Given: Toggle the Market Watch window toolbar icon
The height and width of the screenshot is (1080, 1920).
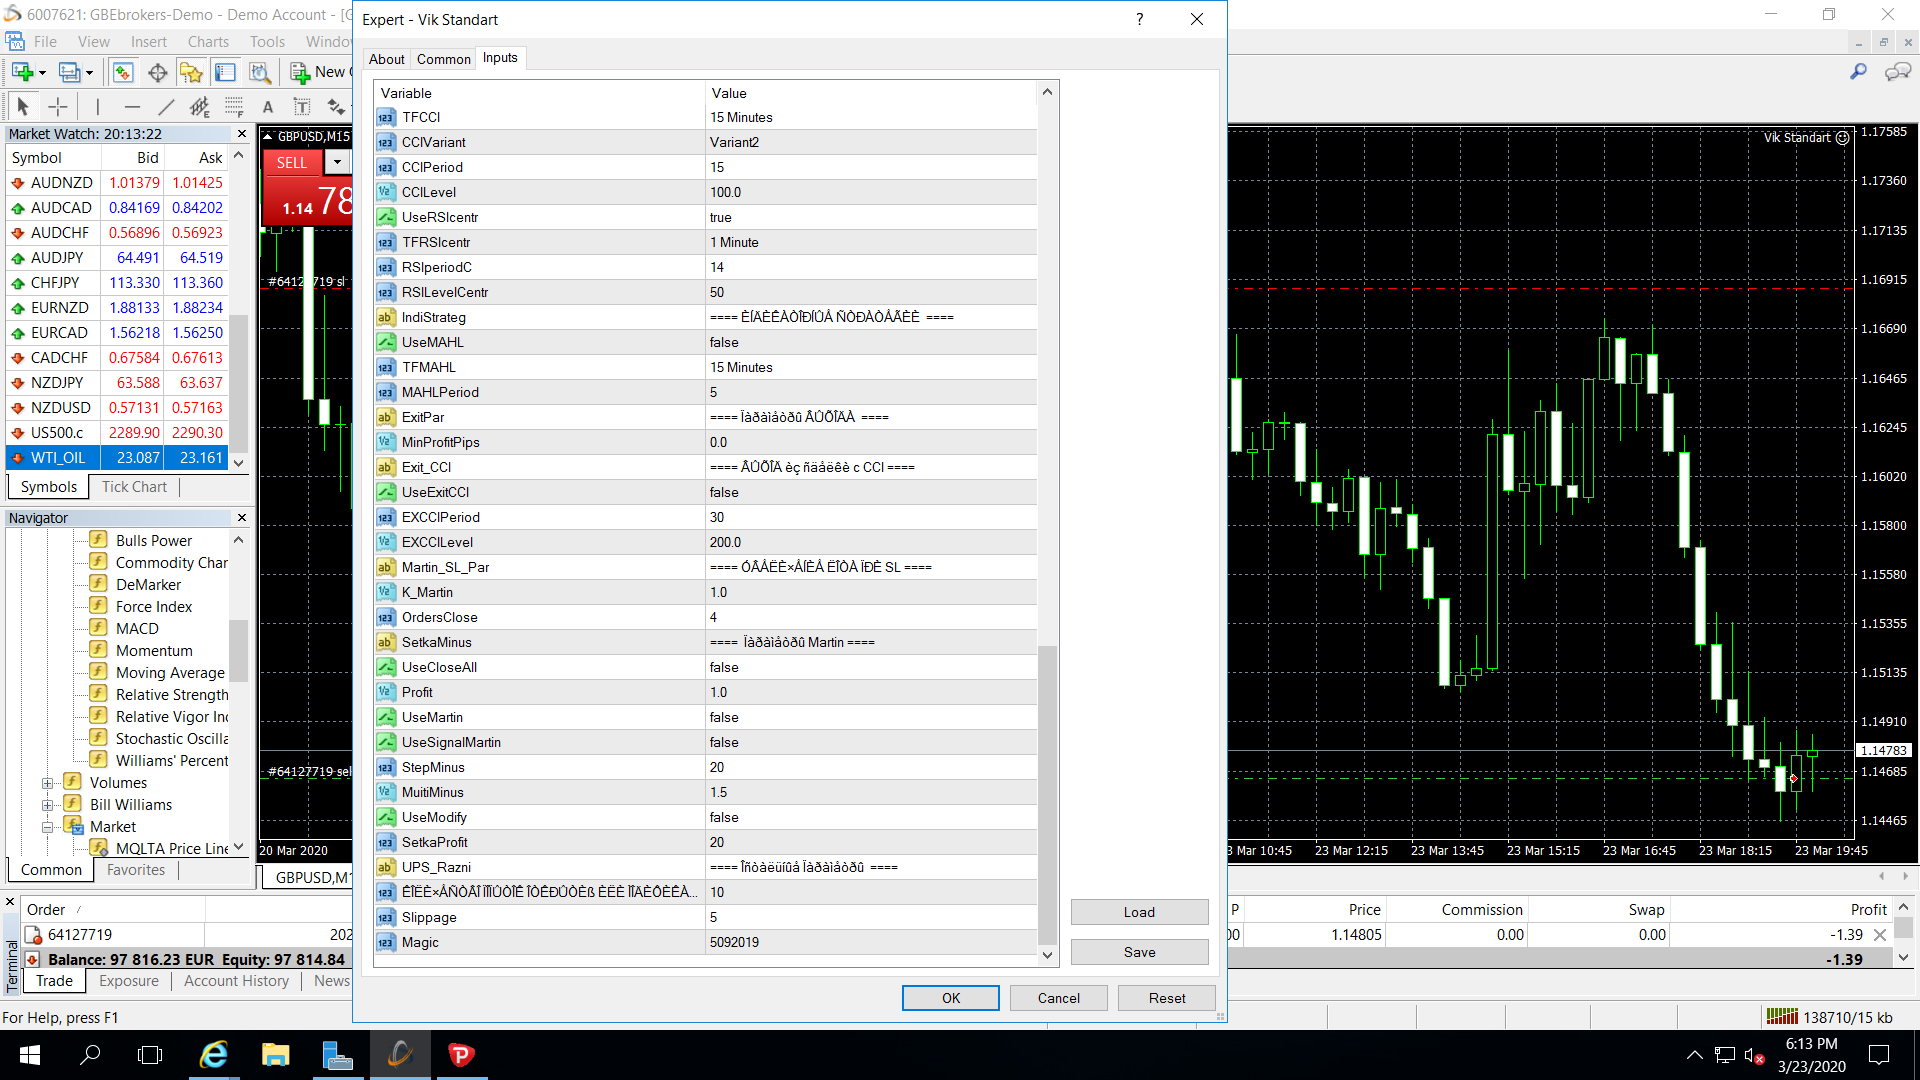Looking at the screenshot, I should pyautogui.click(x=123, y=72).
